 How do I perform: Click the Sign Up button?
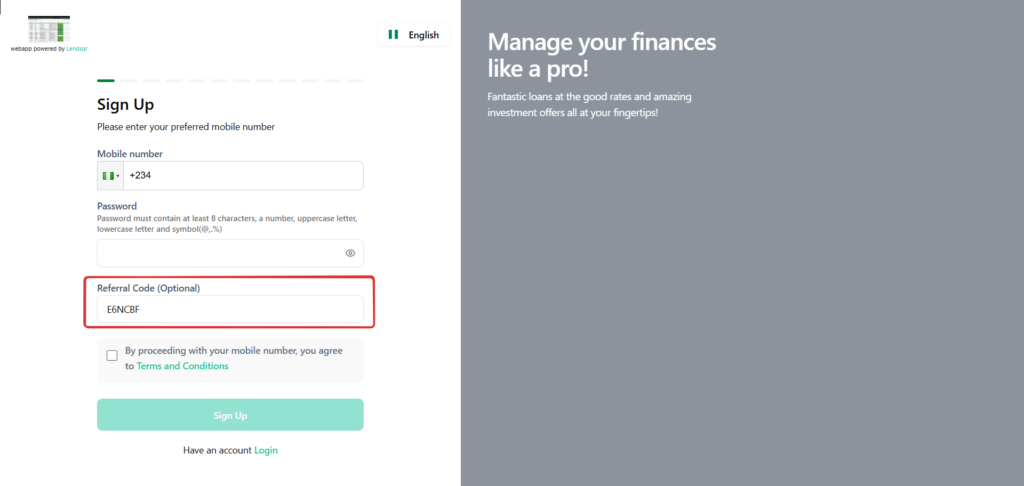(230, 415)
